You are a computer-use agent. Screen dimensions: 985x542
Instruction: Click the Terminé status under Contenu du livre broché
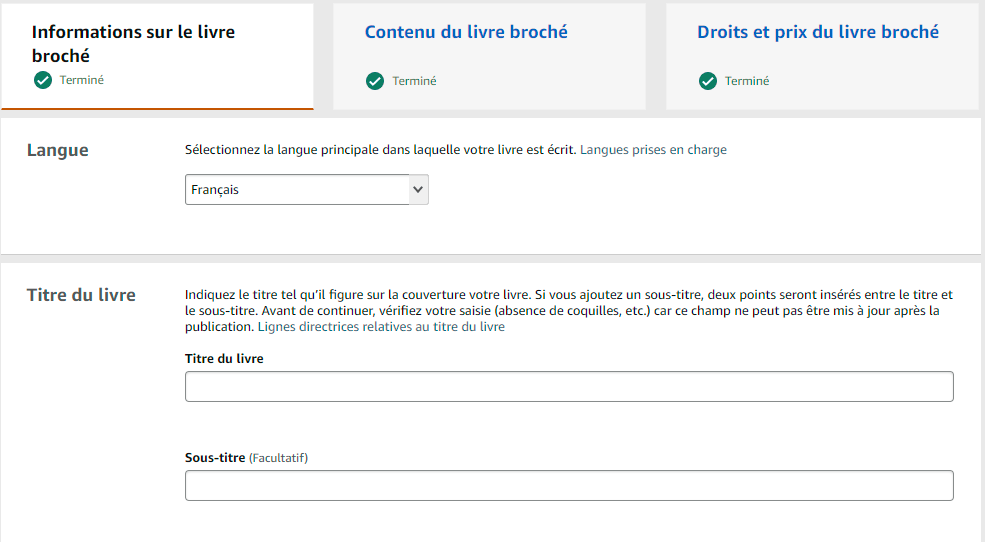tap(414, 81)
